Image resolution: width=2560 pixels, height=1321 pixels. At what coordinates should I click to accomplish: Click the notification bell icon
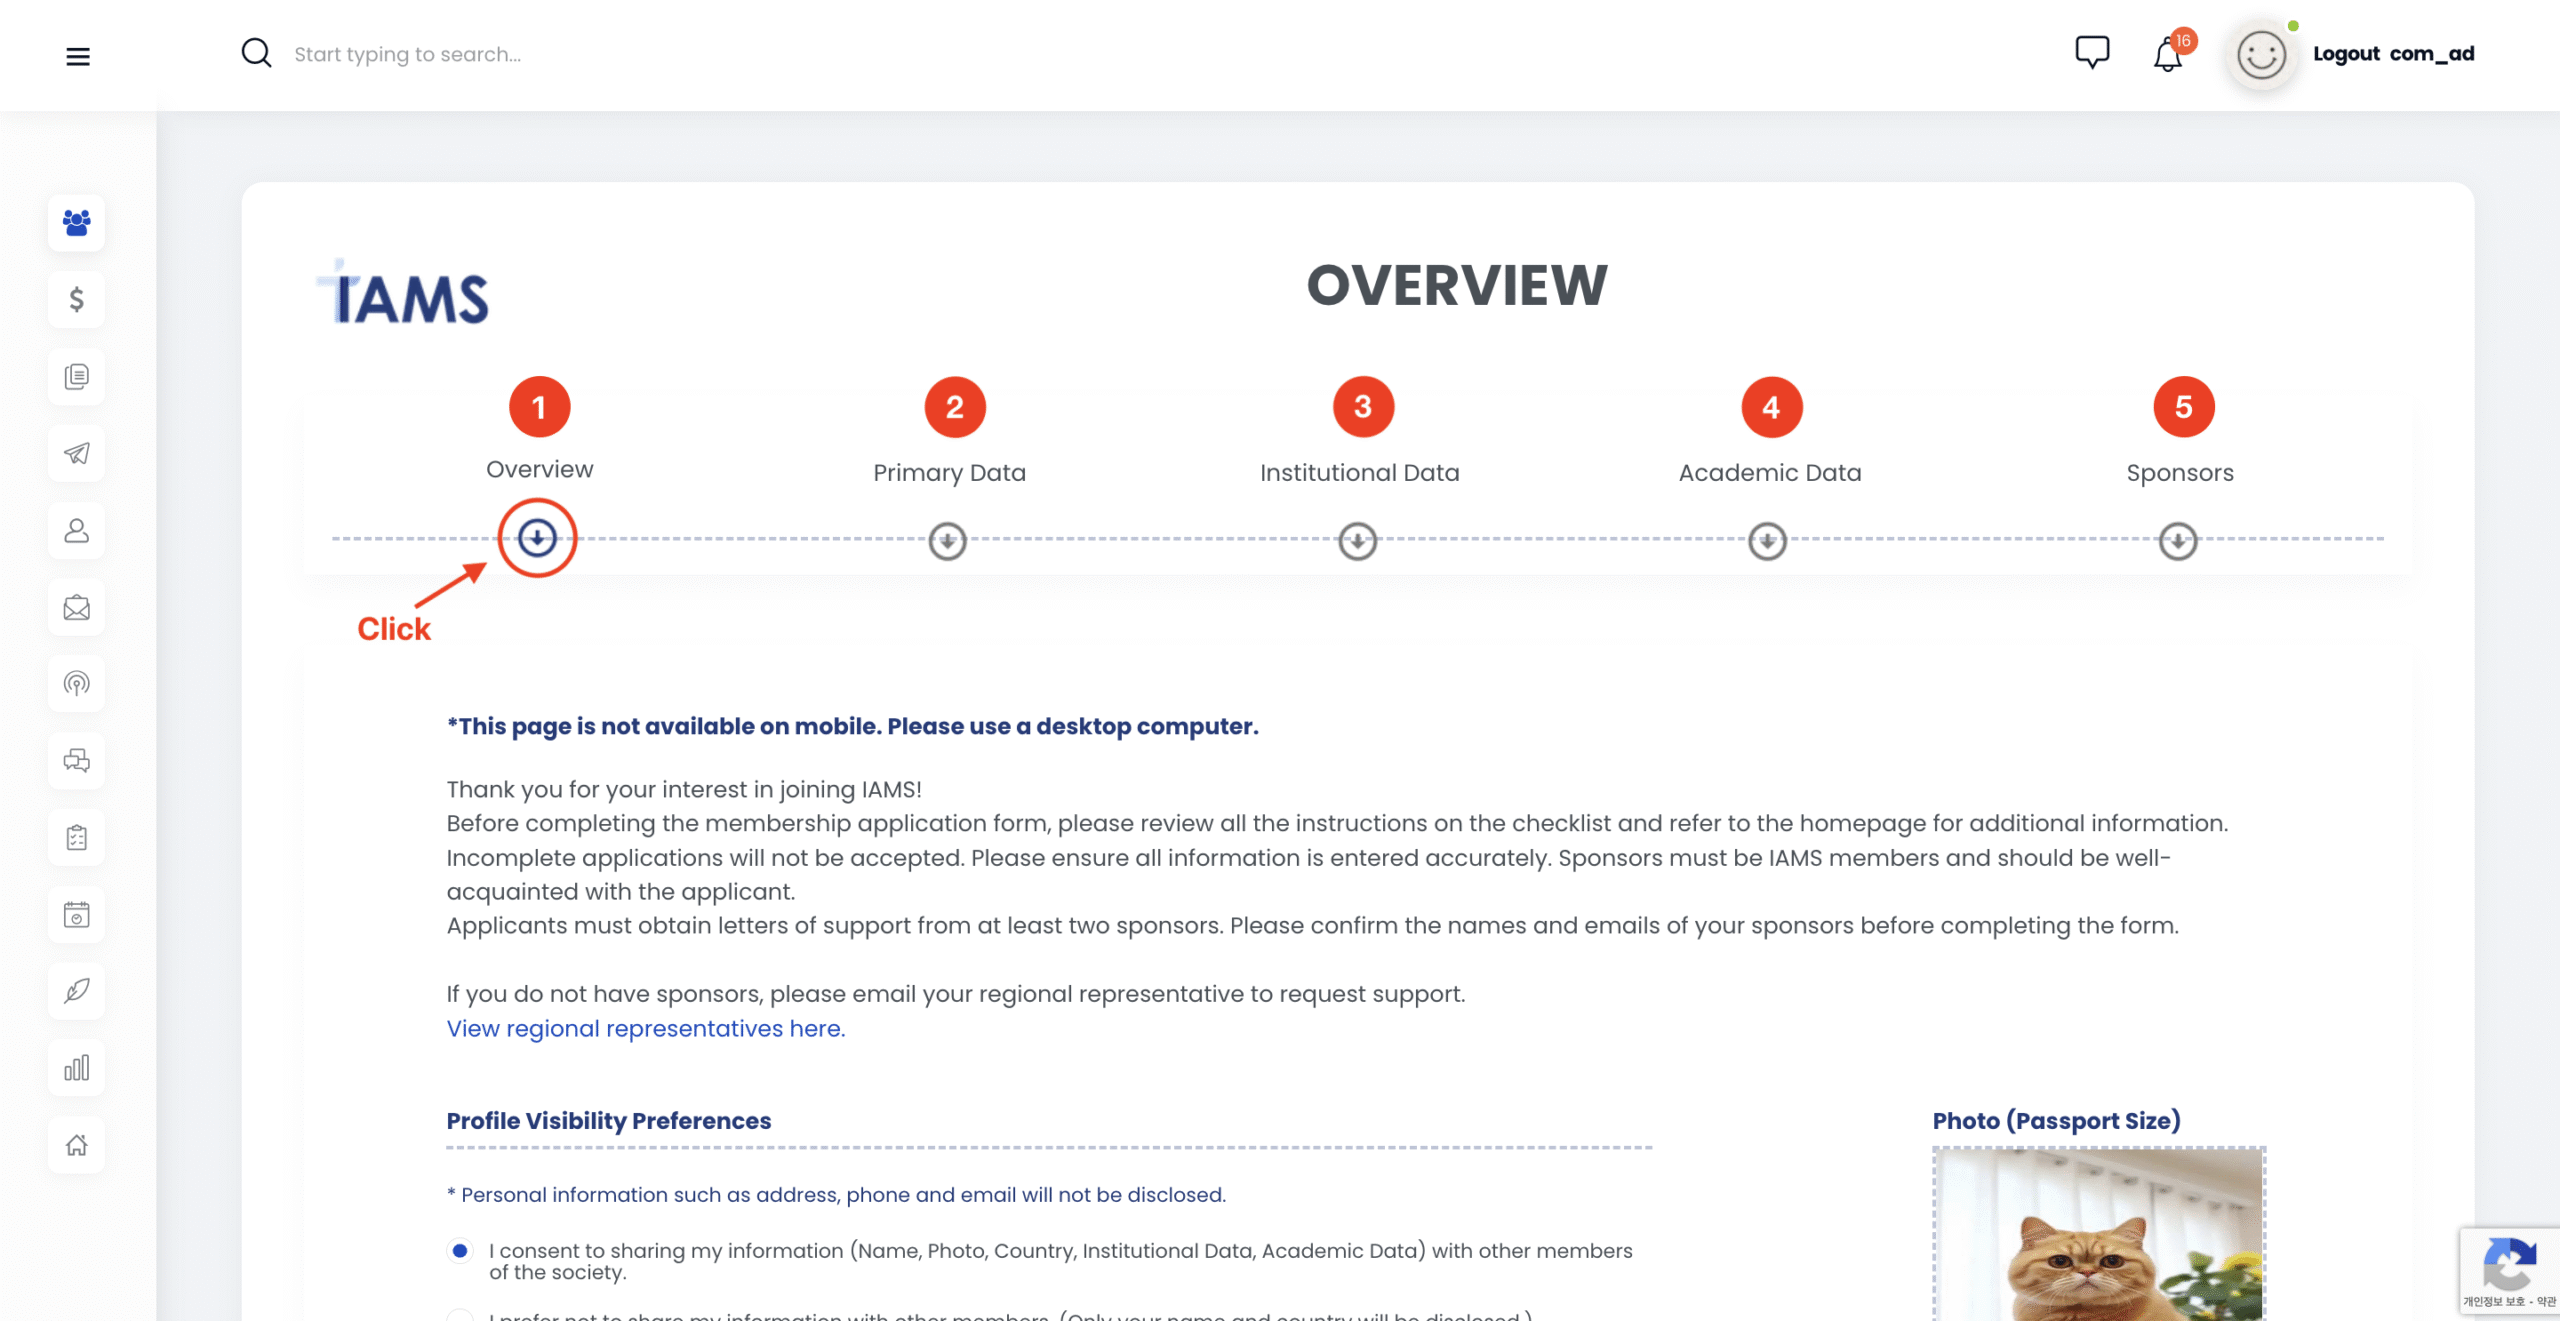tap(2167, 55)
